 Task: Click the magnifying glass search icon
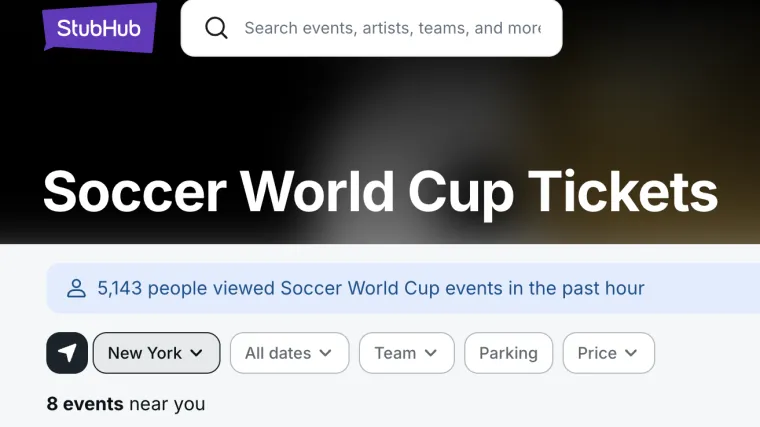[216, 28]
